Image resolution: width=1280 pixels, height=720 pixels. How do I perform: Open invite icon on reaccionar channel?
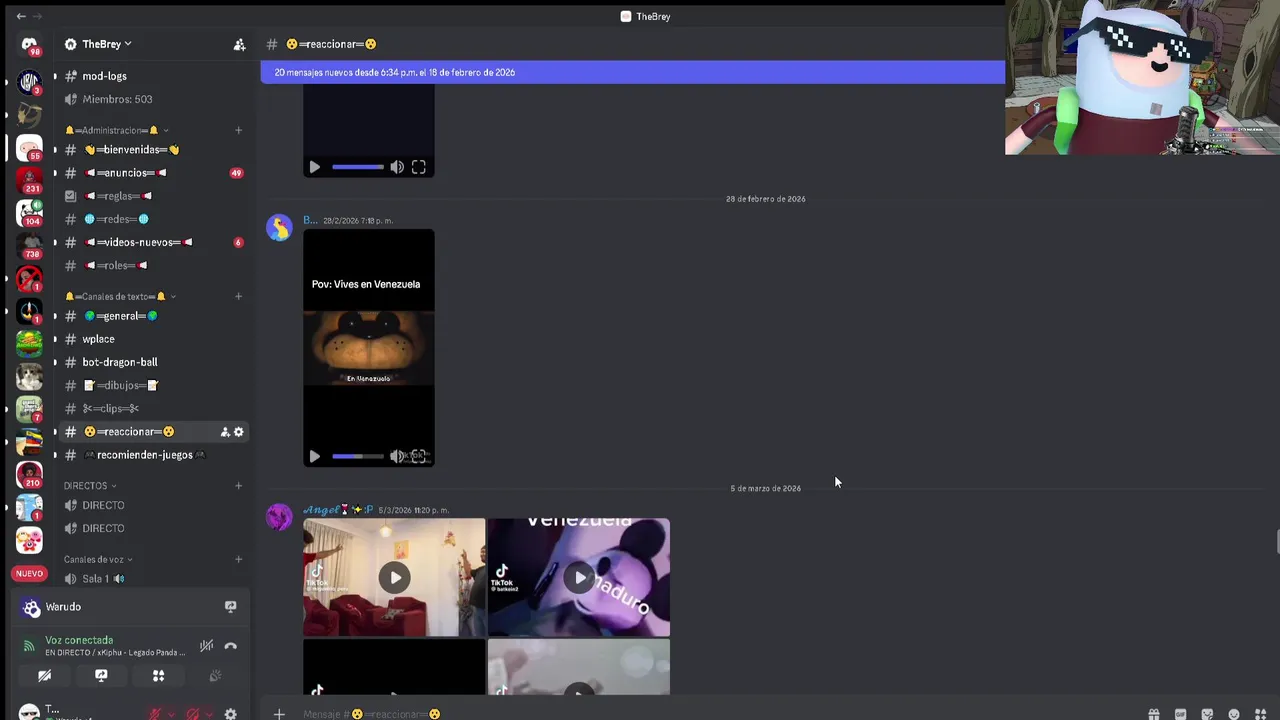tap(225, 432)
